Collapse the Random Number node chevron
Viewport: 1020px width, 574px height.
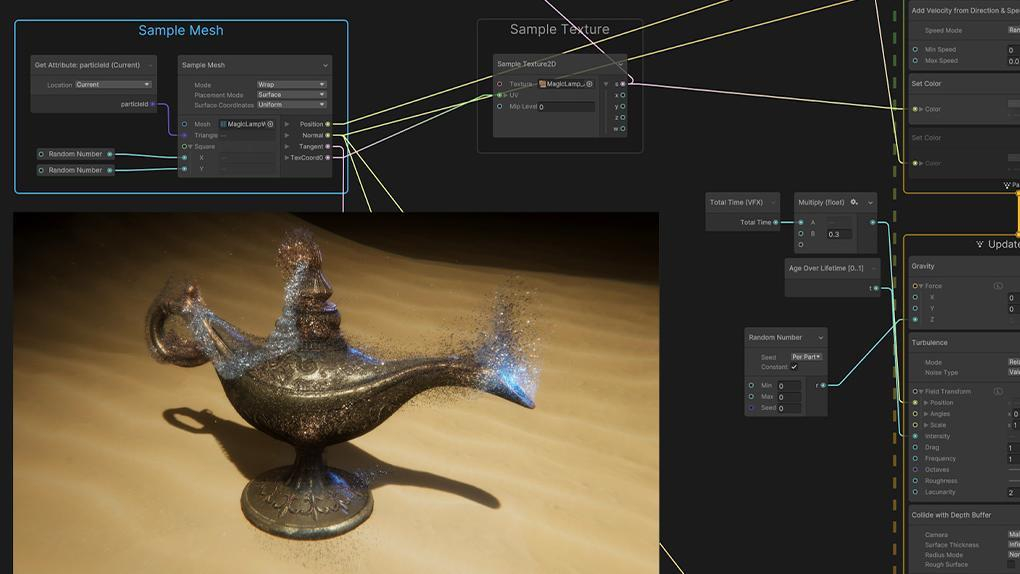pos(820,338)
